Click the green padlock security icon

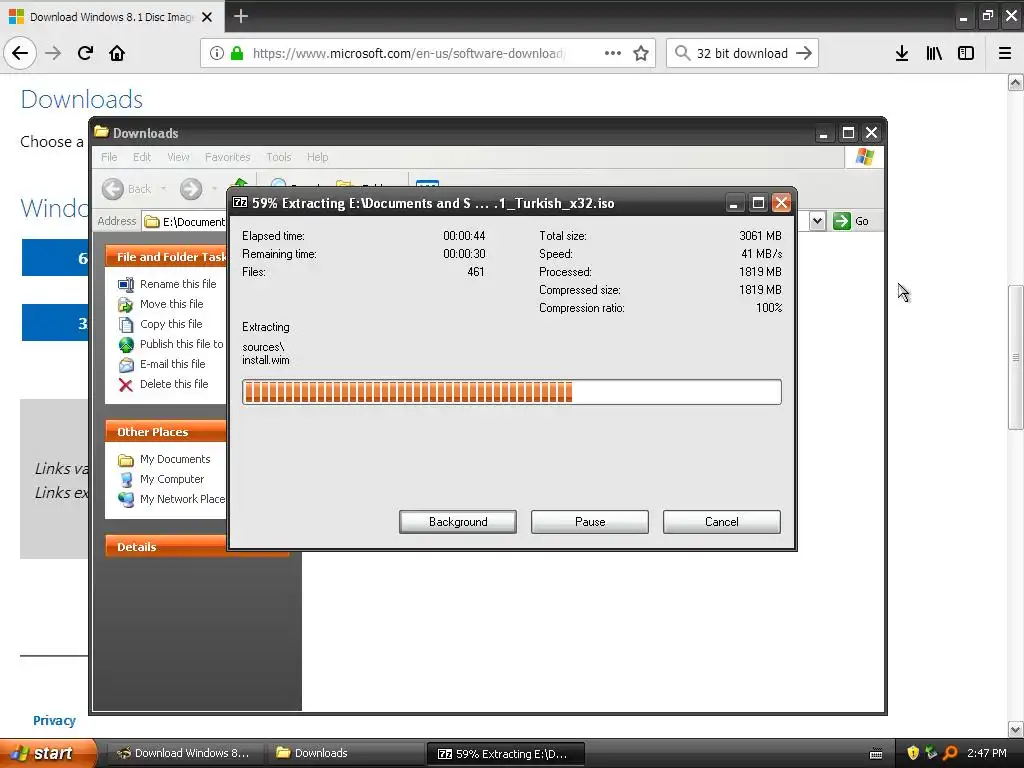pyautogui.click(x=237, y=53)
